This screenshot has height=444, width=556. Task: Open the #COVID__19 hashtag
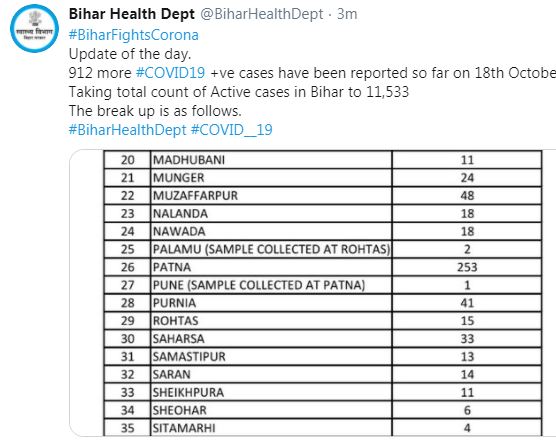232,129
